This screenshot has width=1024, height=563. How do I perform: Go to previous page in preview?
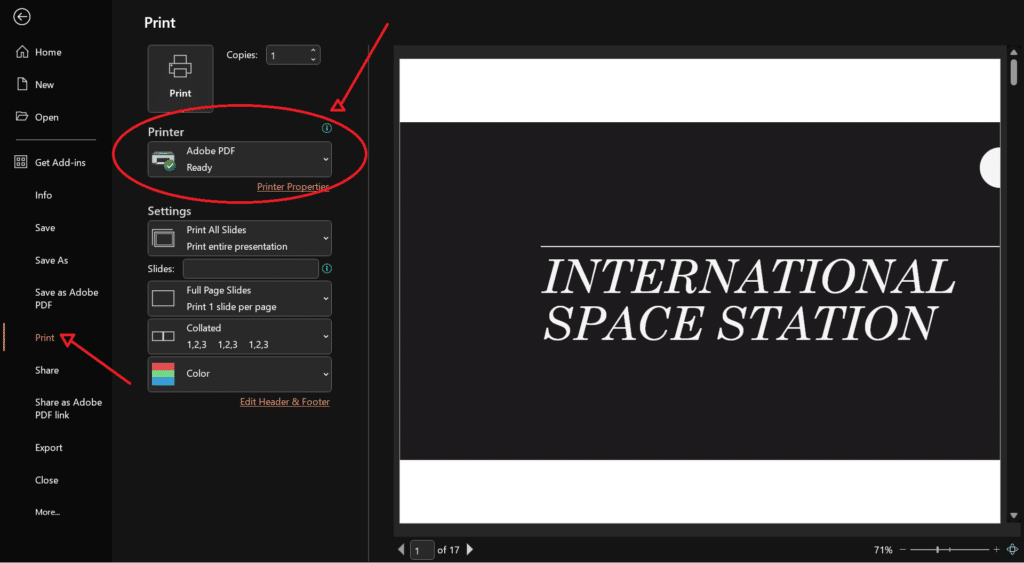tap(401, 550)
